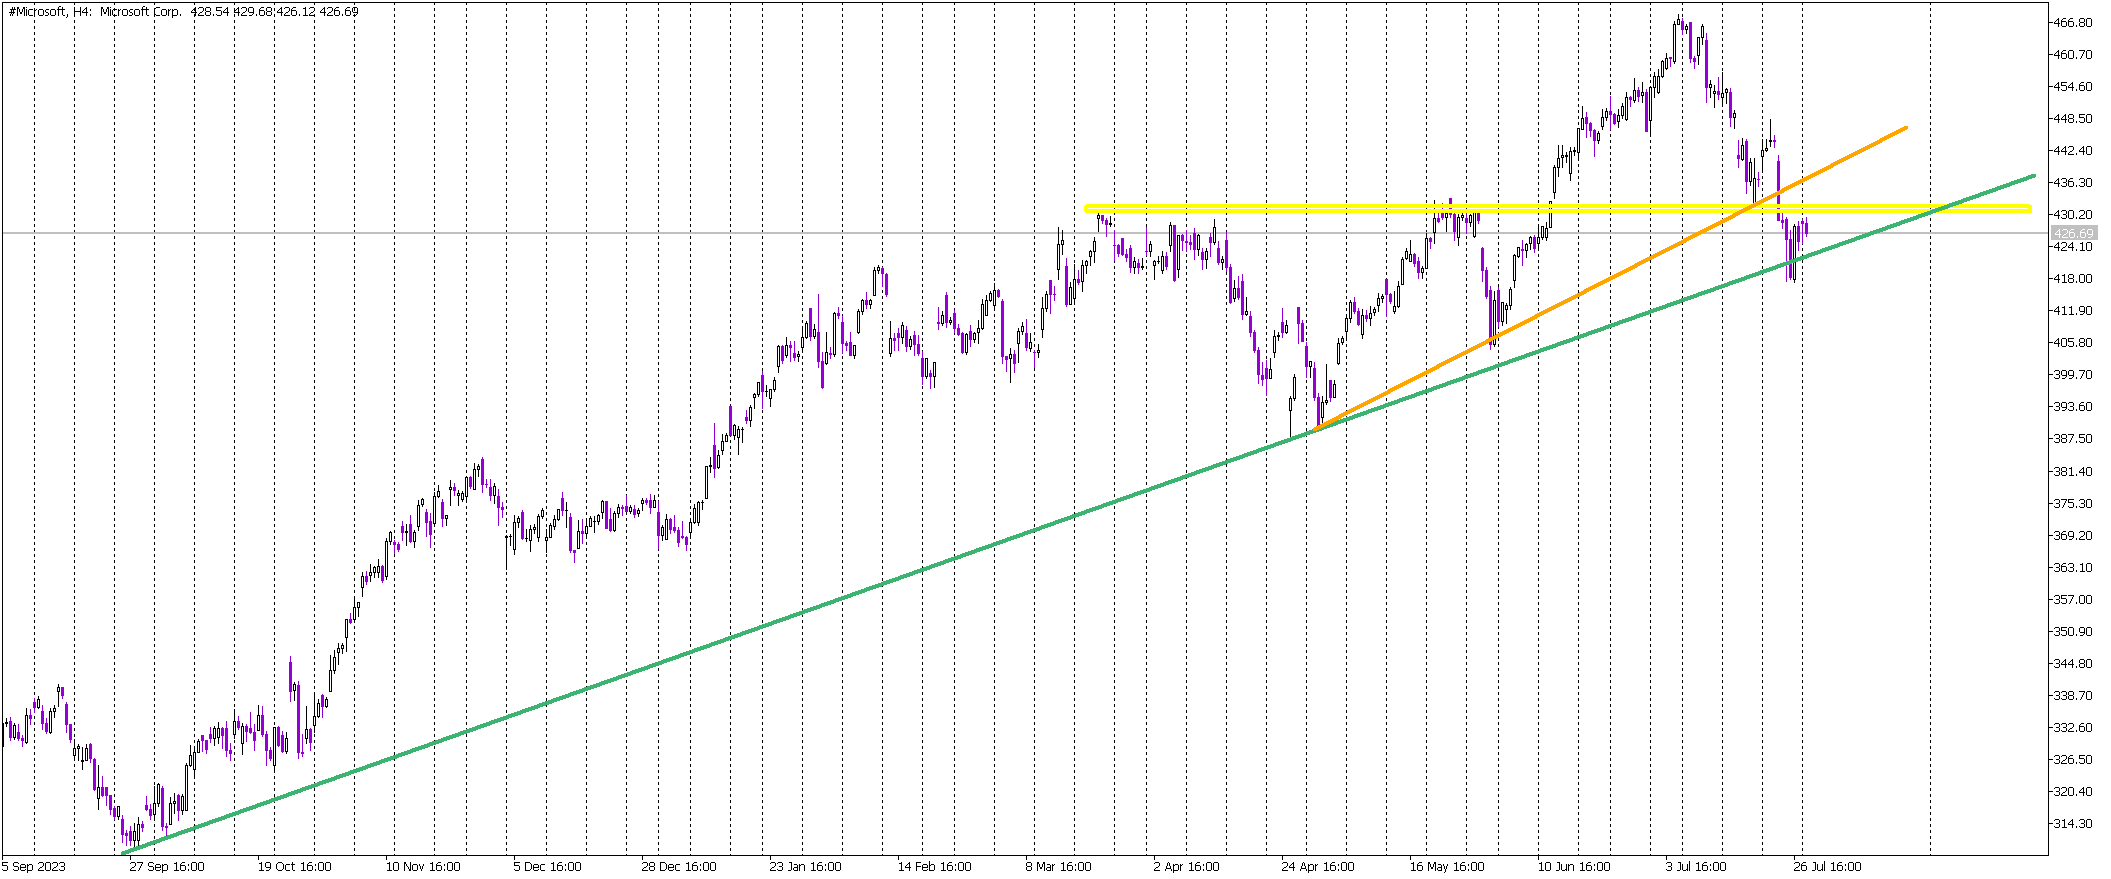The width and height of the screenshot is (2111, 879).
Task: Click the 23 Jan 16:00 date label
Action: click(806, 866)
